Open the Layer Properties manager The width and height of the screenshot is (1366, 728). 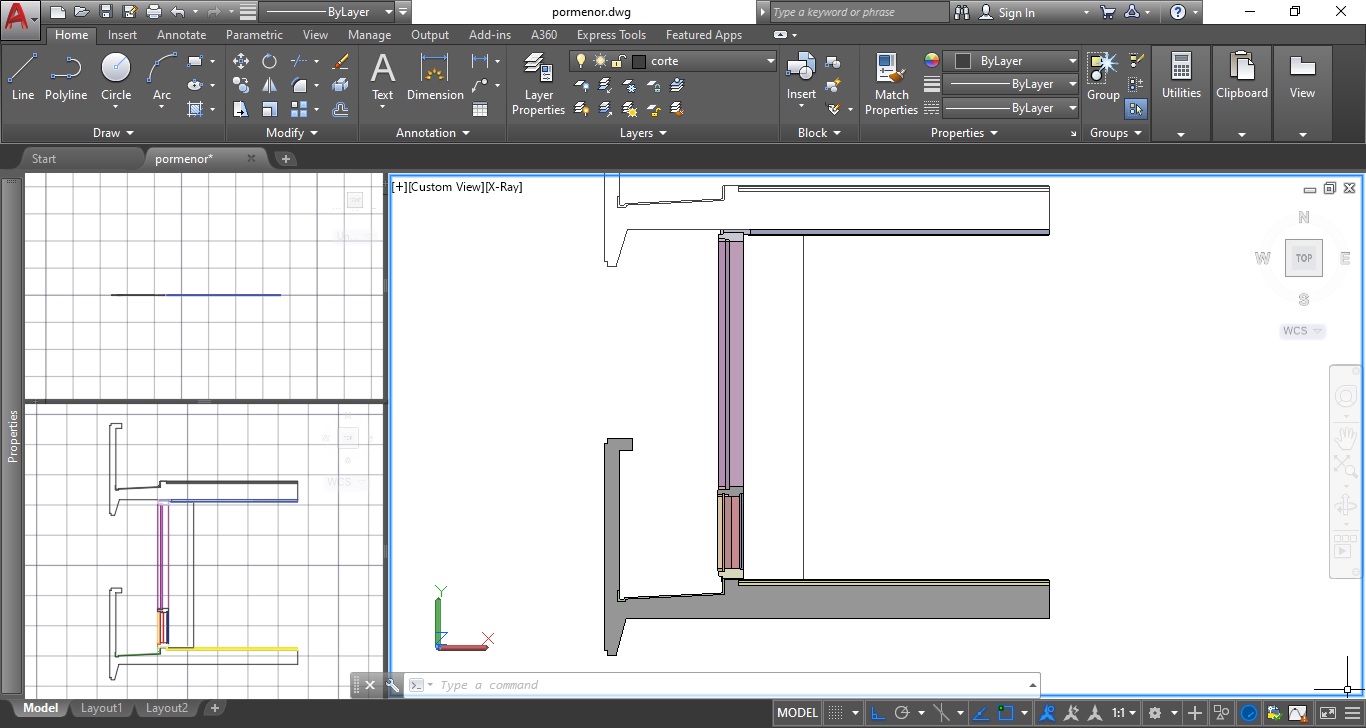pyautogui.click(x=538, y=85)
